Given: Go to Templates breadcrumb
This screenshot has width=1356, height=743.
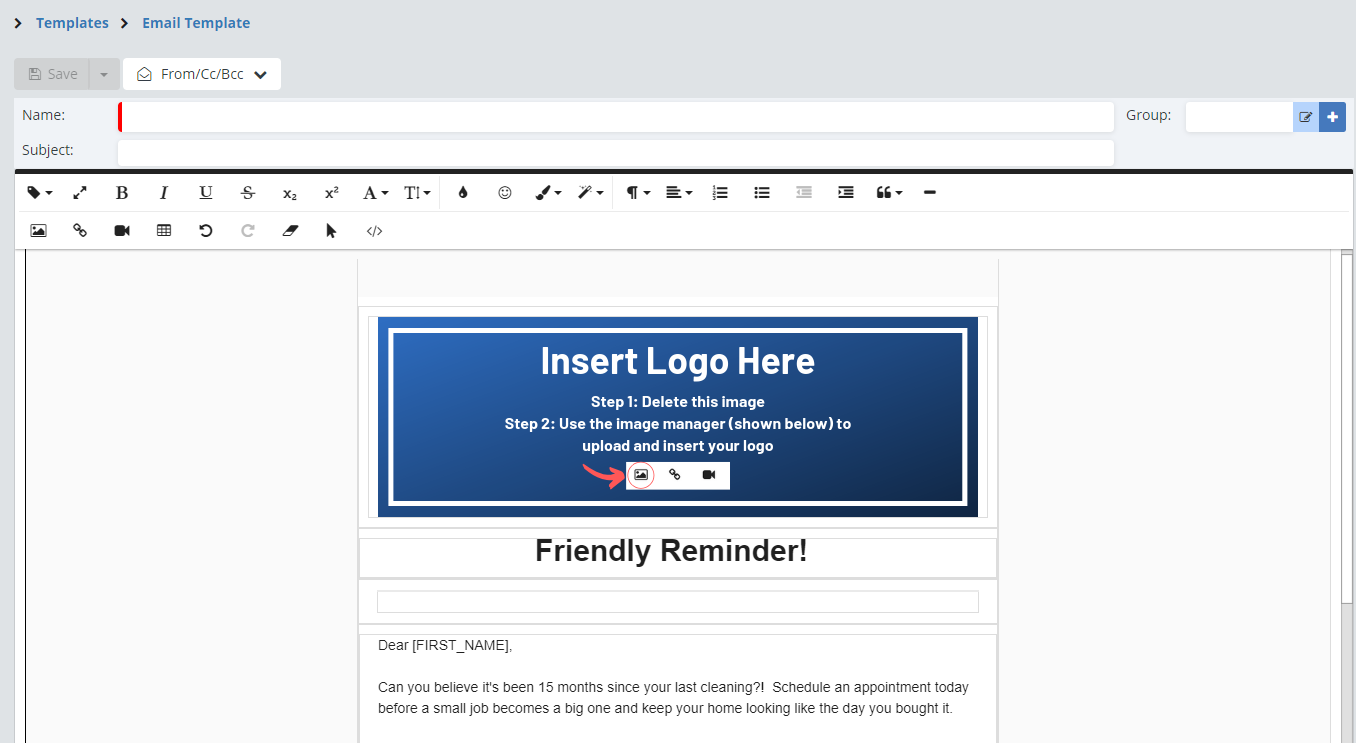Looking at the screenshot, I should [x=72, y=23].
